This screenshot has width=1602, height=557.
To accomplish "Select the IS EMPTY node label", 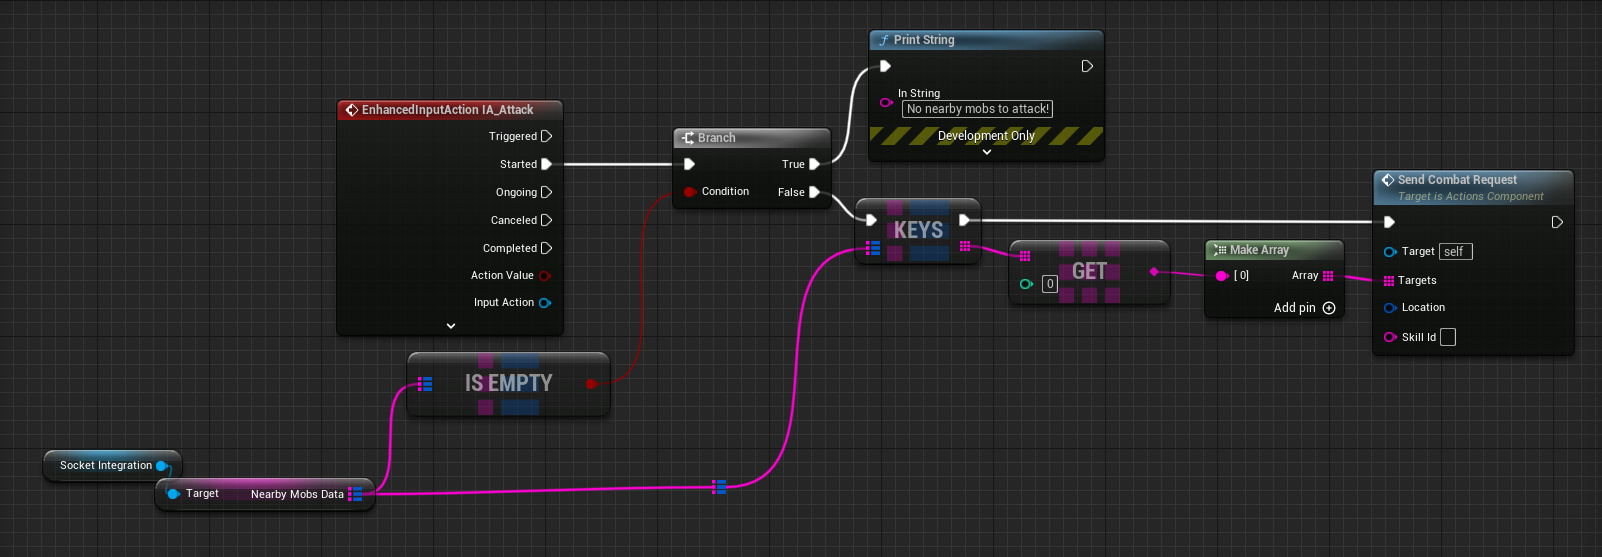I will tap(508, 383).
